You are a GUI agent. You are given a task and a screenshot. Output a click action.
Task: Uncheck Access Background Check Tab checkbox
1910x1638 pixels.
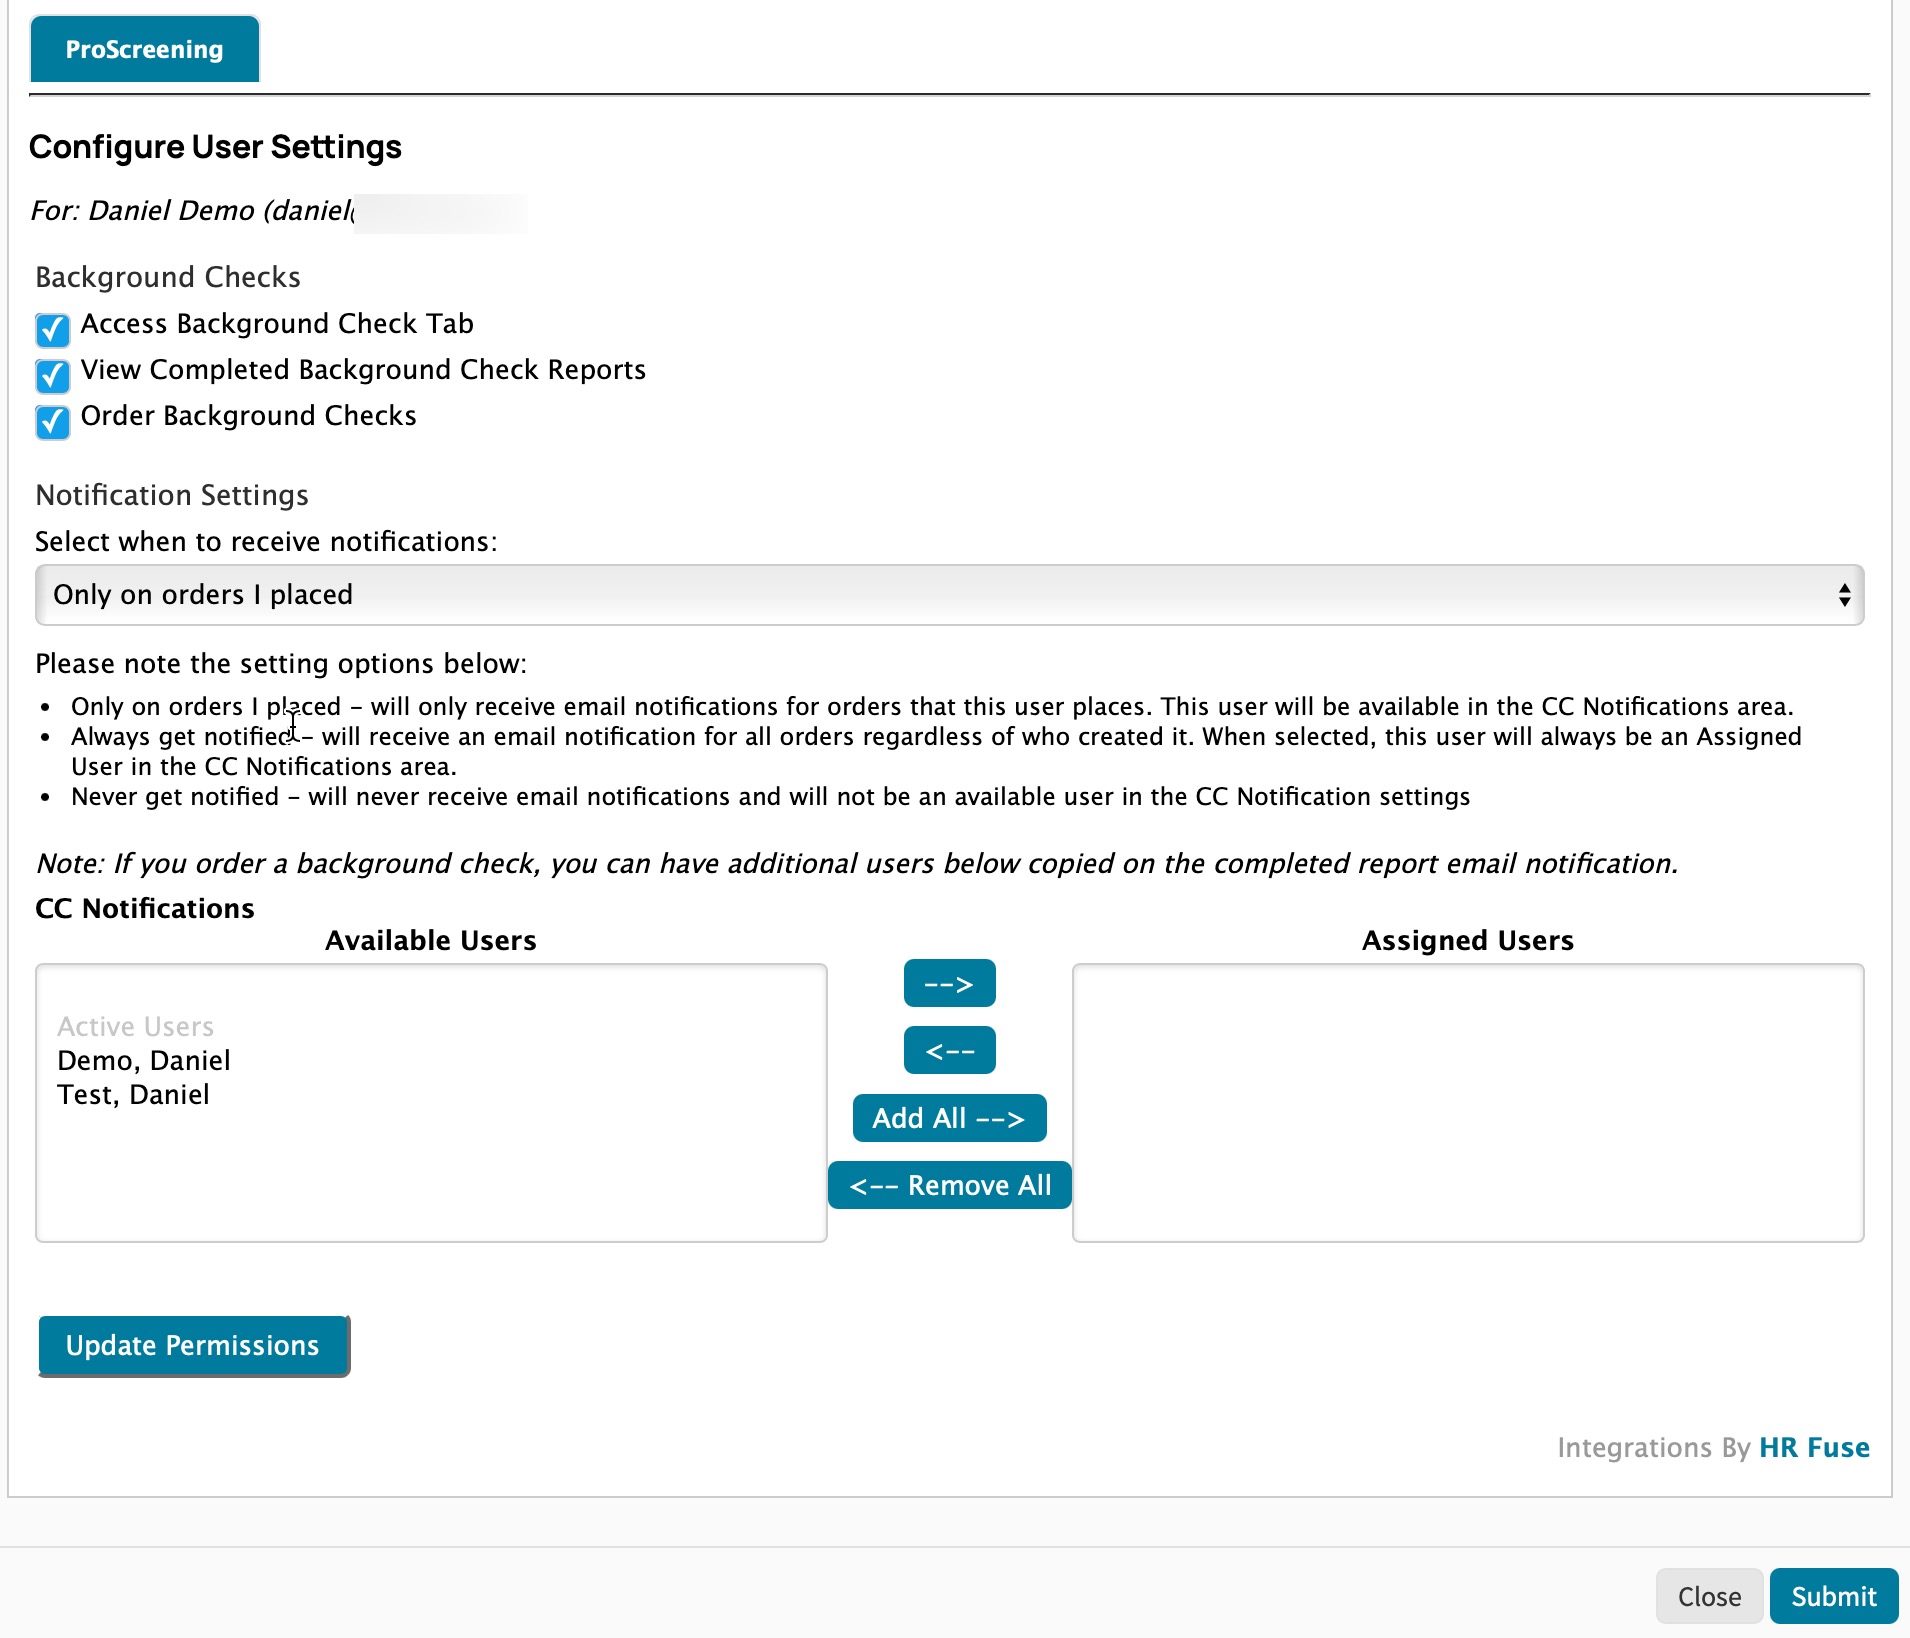53,329
